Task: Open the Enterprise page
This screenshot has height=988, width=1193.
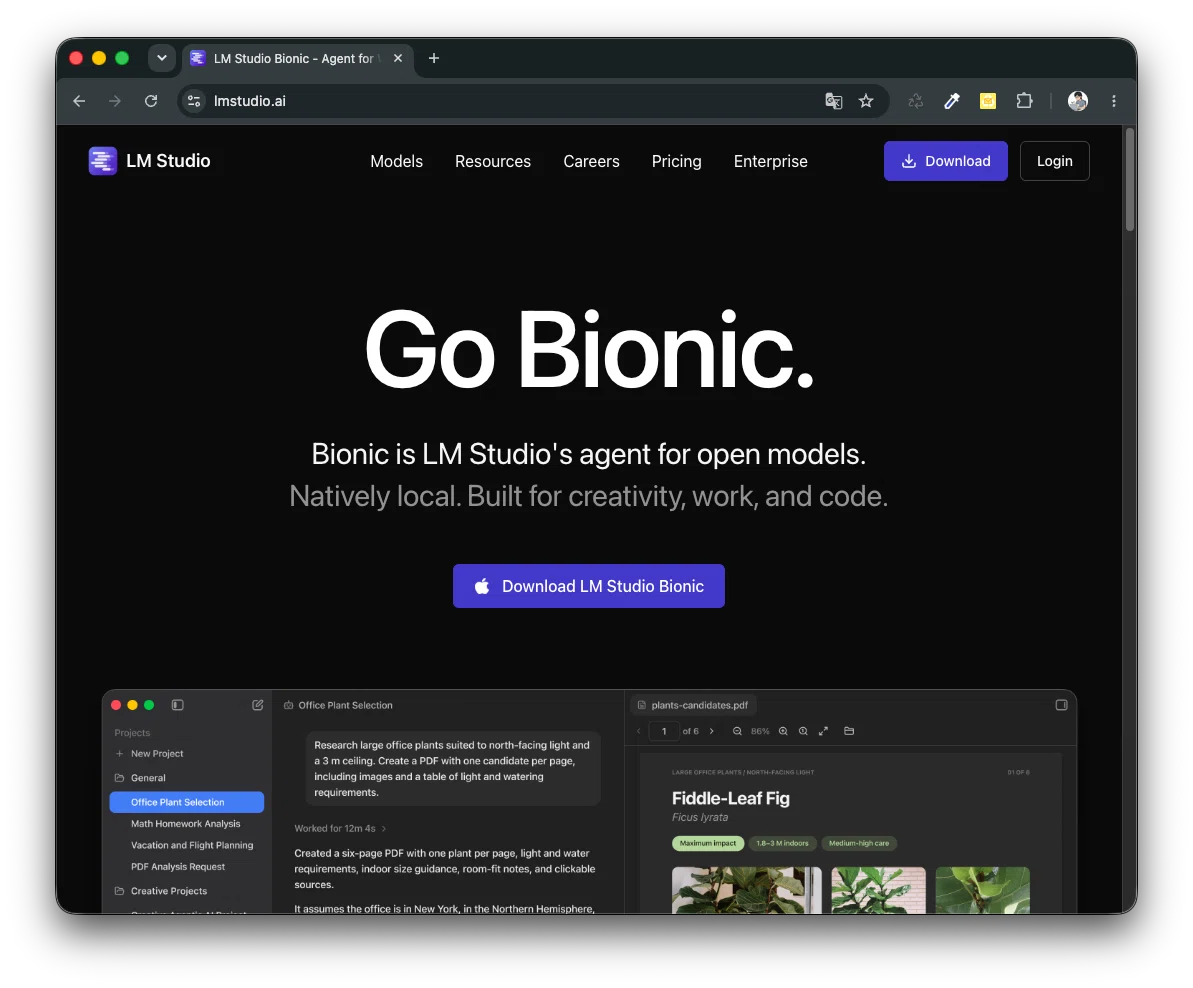Action: tap(771, 161)
